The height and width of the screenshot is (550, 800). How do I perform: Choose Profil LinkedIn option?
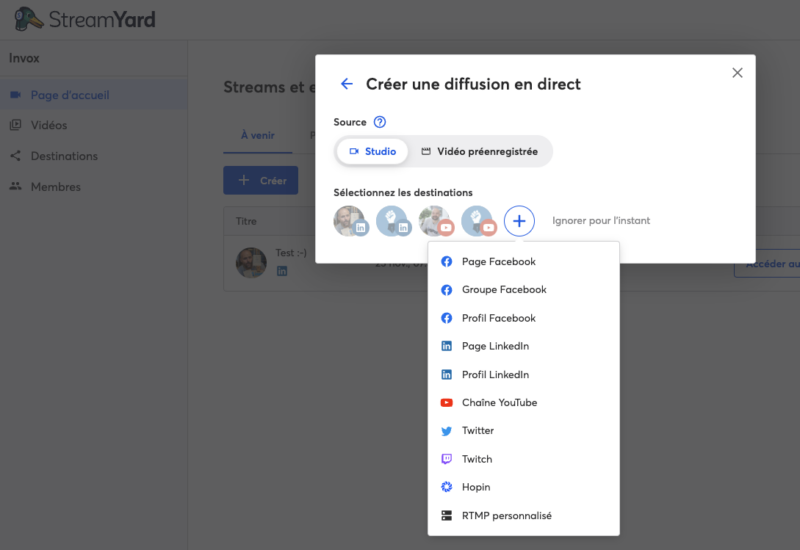pyautogui.click(x=523, y=374)
